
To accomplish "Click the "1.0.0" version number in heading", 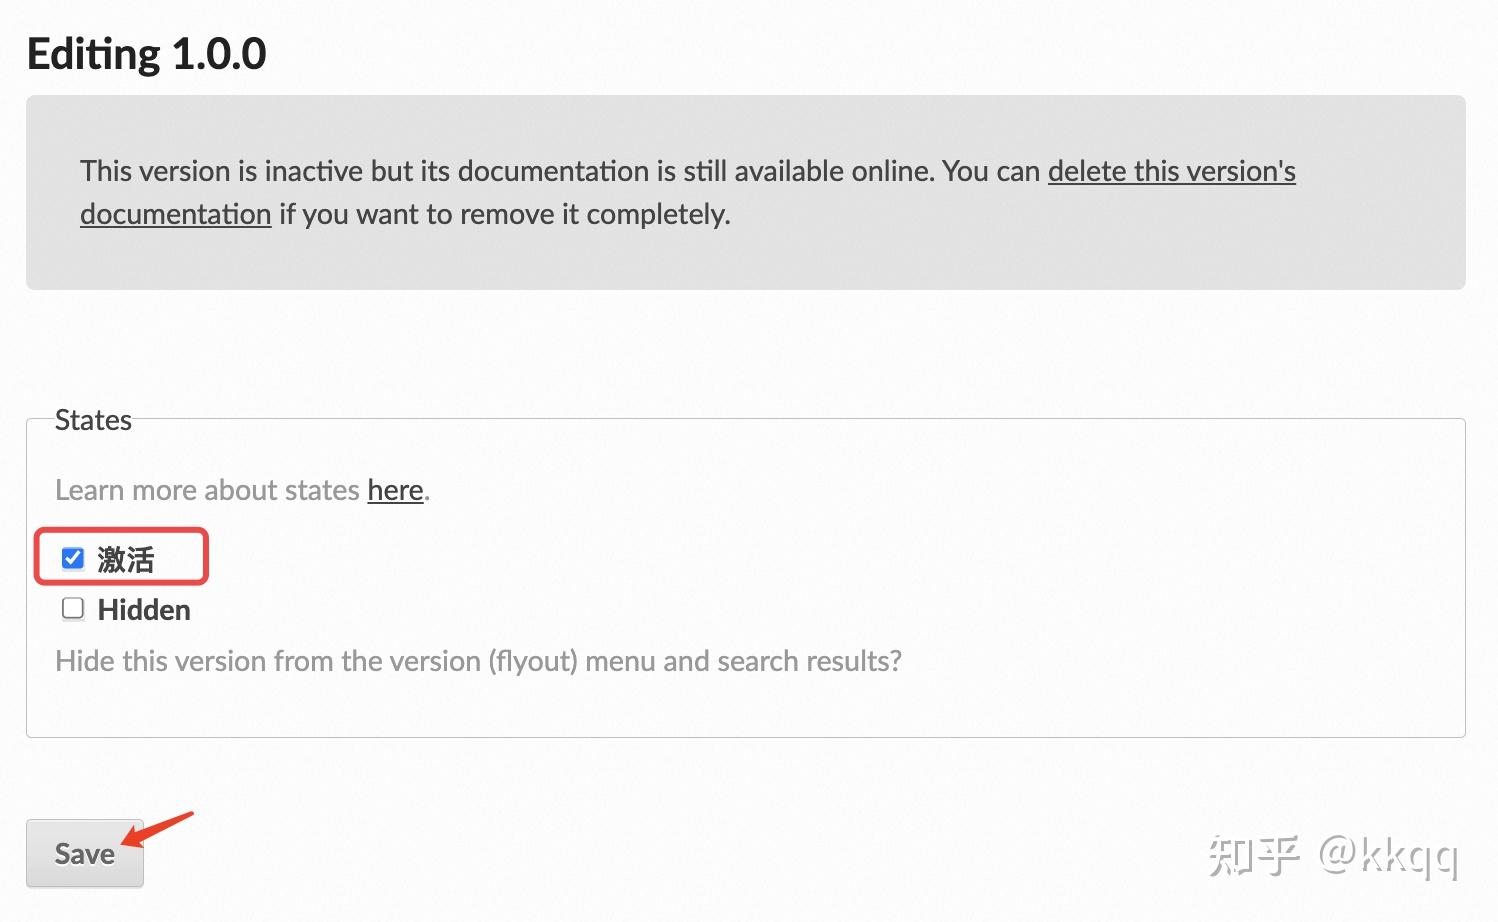I will [x=219, y=54].
